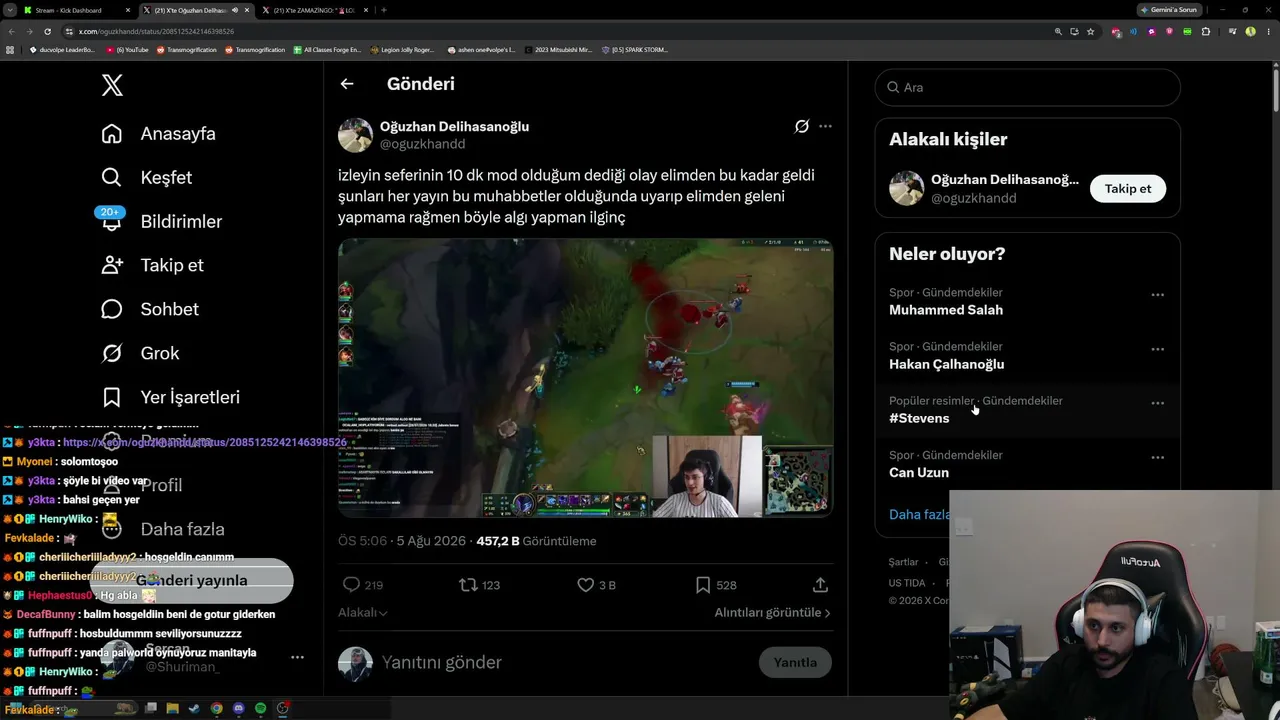Open the ducvolpe LeaderBo... bookmark
The width and height of the screenshot is (1280, 720).
61,49
